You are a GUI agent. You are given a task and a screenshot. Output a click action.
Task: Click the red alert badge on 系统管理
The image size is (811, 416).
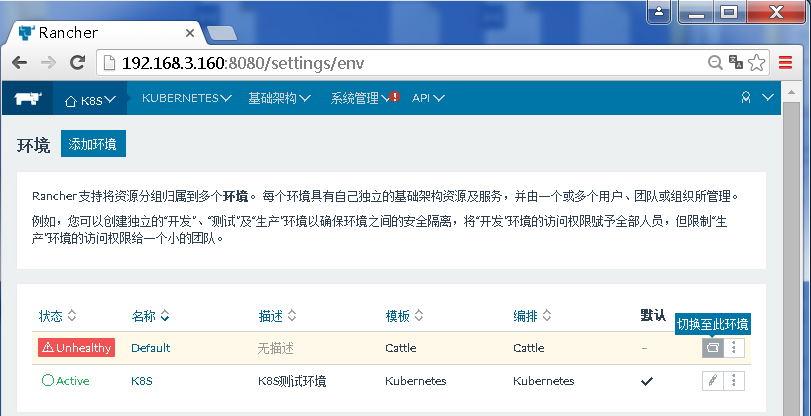(x=395, y=96)
